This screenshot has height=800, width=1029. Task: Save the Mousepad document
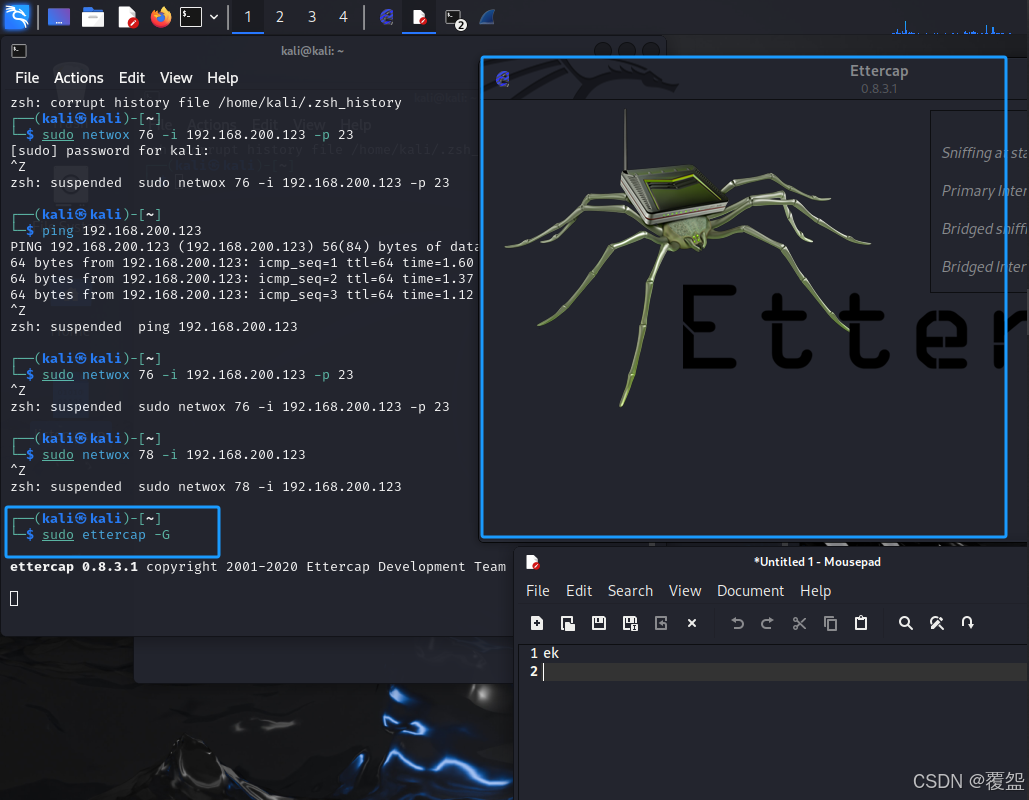pos(598,623)
